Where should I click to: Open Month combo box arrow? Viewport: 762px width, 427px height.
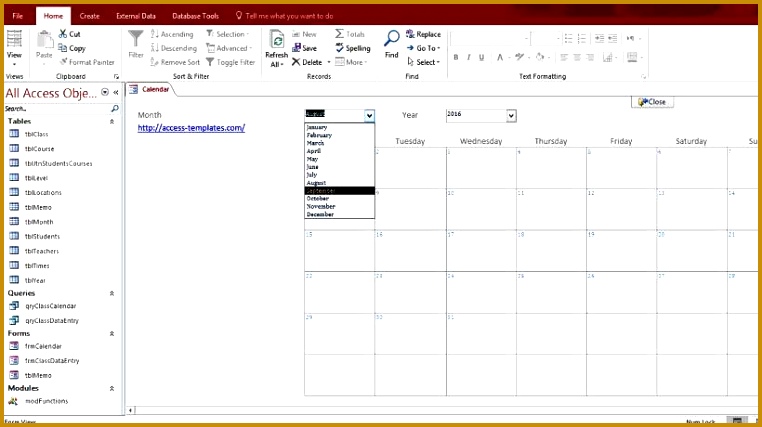point(369,116)
